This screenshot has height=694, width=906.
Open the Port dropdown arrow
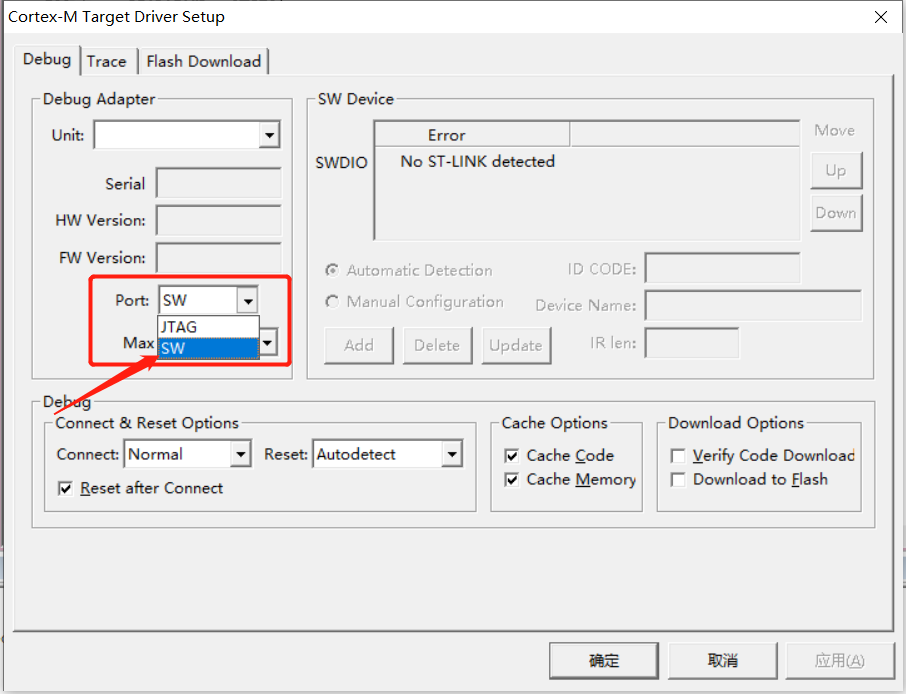tap(247, 300)
